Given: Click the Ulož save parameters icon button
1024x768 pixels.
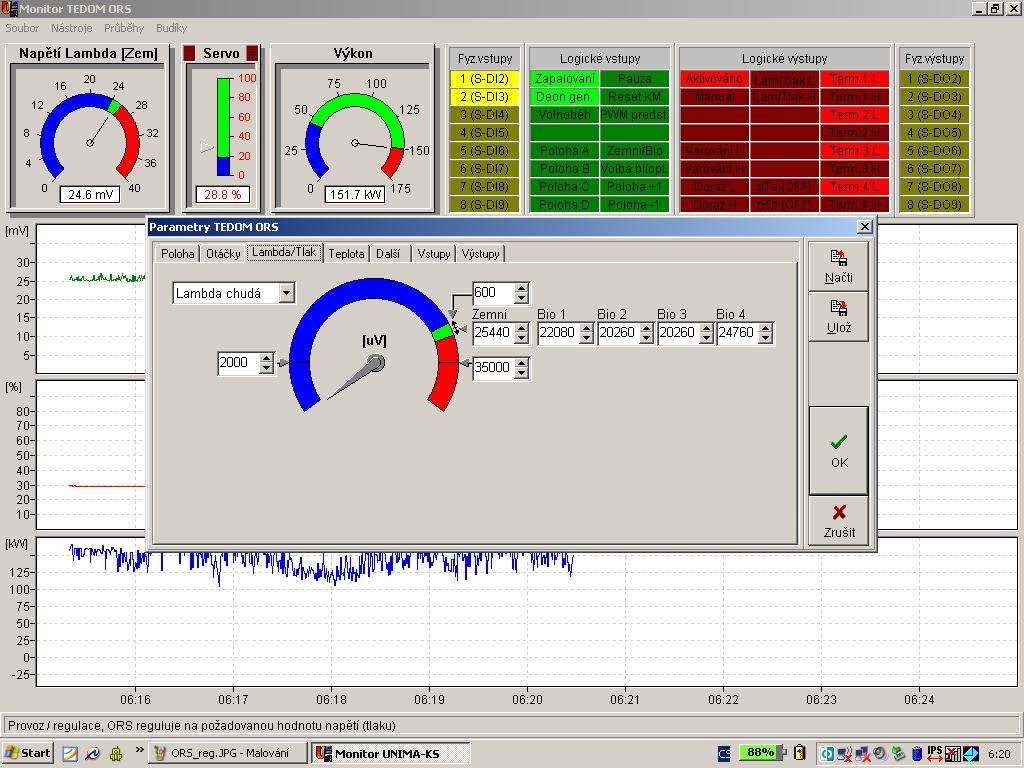Looking at the screenshot, I should coord(838,317).
